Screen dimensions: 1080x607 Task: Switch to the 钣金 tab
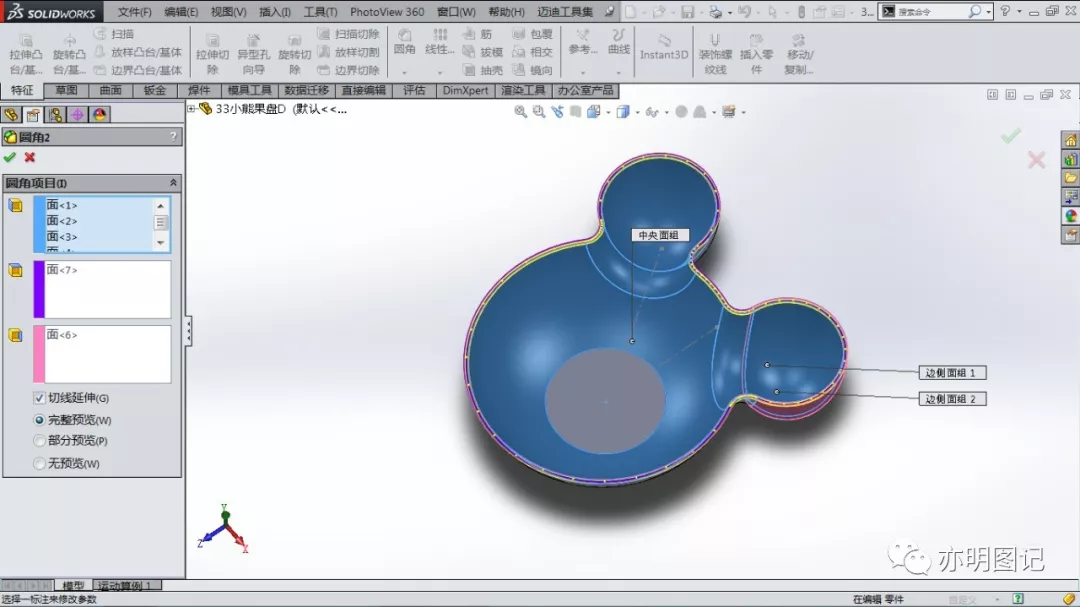tap(155, 90)
